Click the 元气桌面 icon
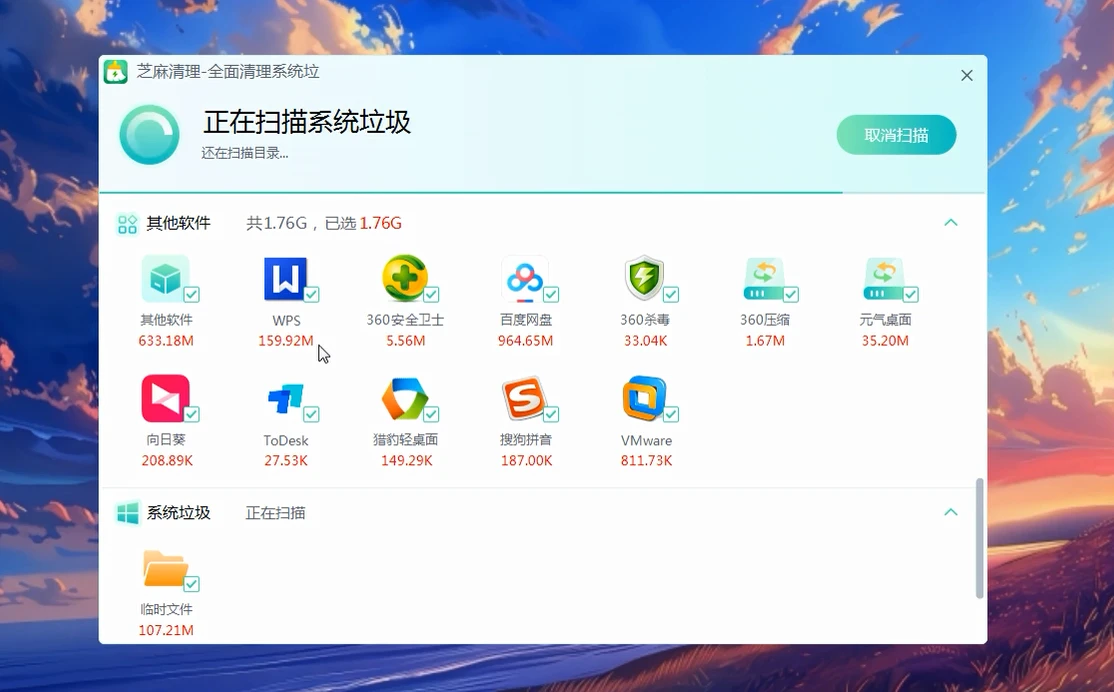 coord(885,279)
